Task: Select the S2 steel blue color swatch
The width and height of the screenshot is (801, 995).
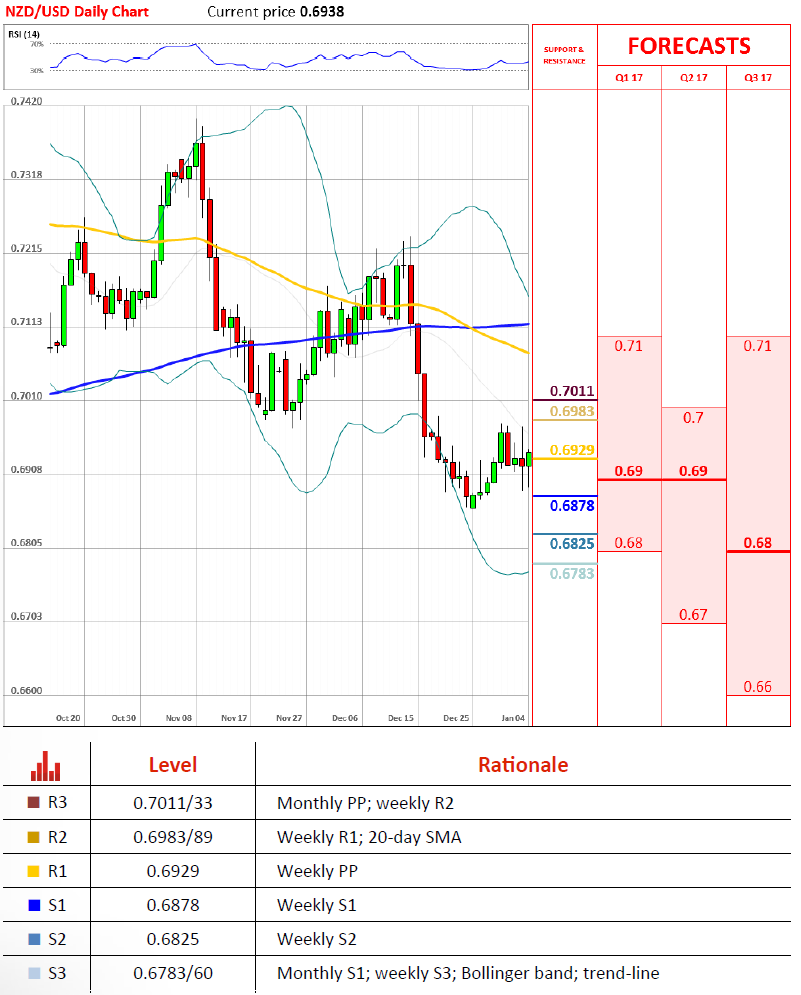Action: (34, 939)
